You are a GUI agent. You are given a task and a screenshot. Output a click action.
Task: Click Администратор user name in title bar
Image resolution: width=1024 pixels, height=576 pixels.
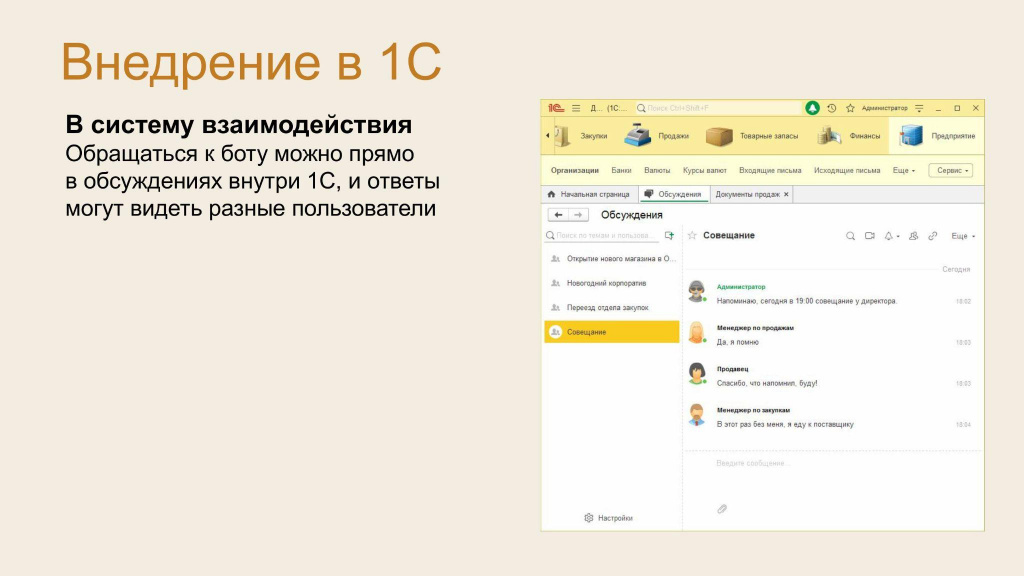click(884, 108)
